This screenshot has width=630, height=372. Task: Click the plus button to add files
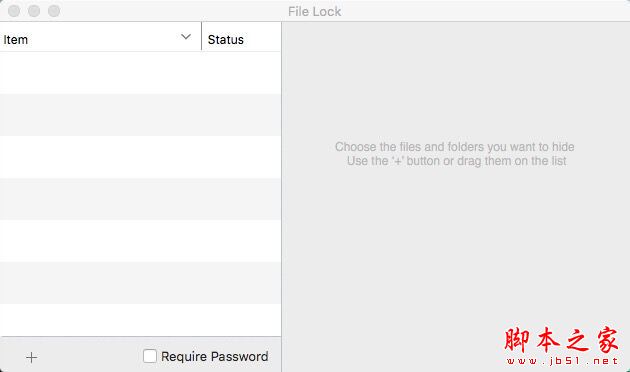click(31, 357)
